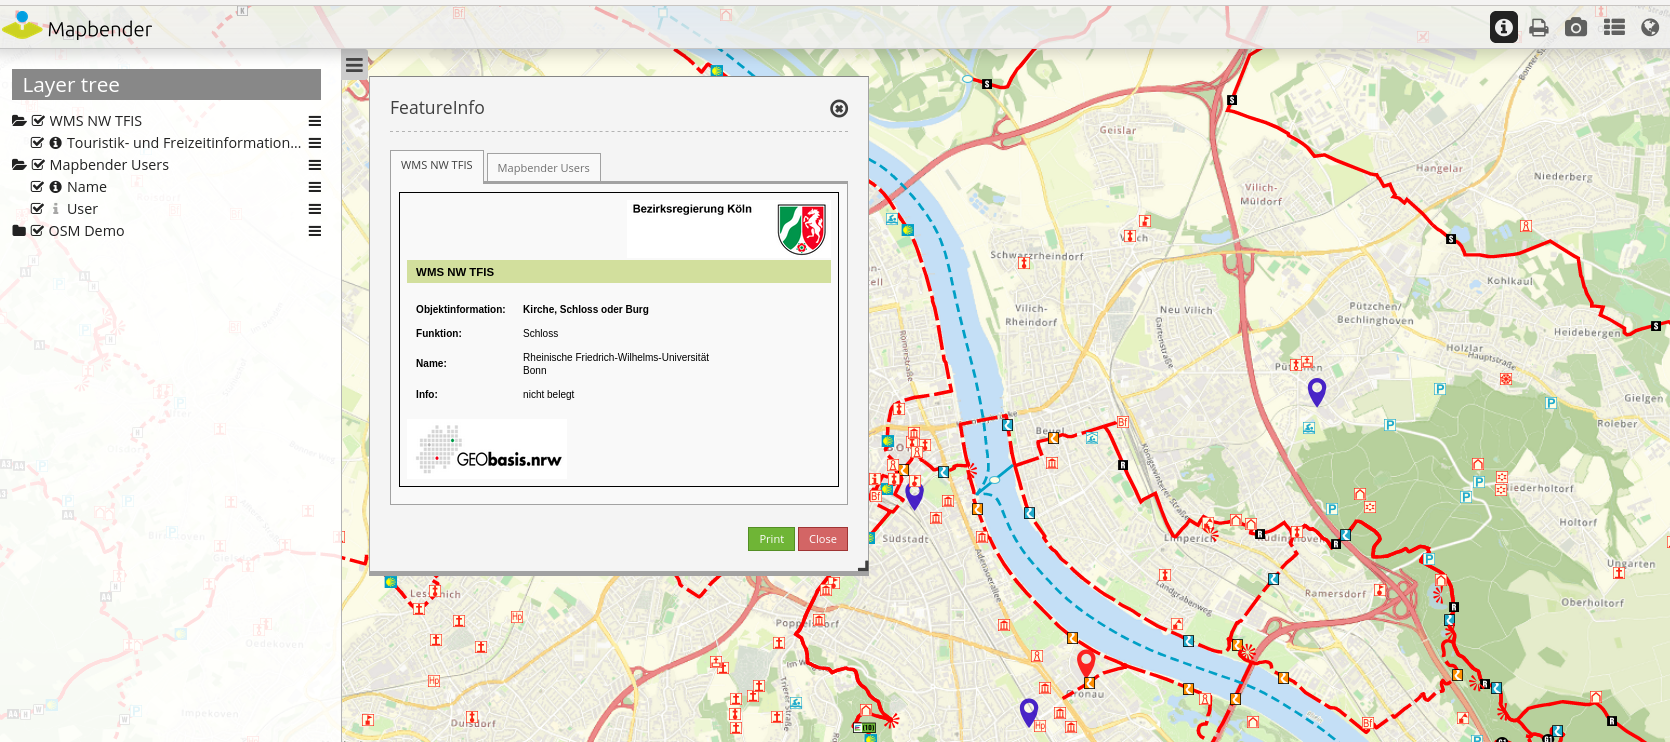Screen dimensions: 1670x742
Task: Click the globe icon in the top toolbar
Action: (1650, 27)
